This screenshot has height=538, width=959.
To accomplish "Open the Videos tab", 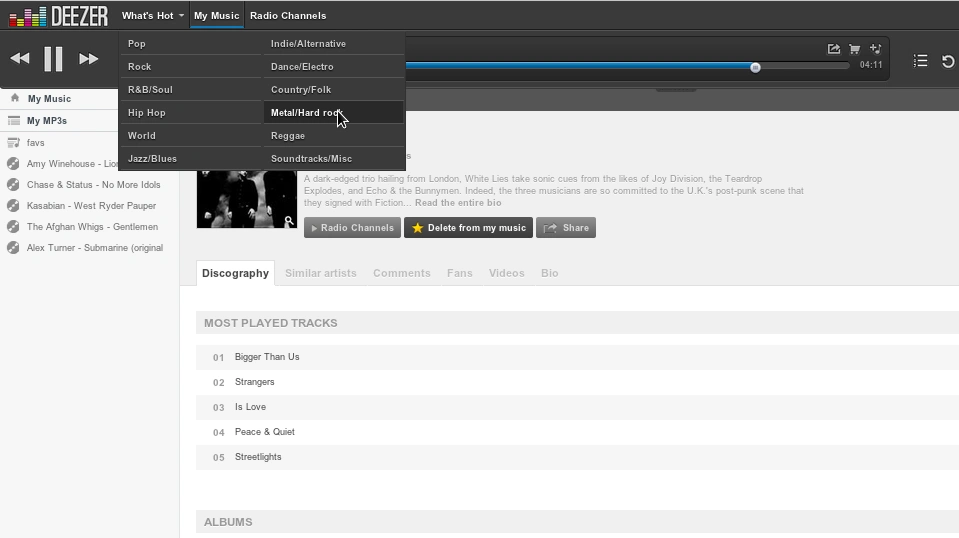I will click(x=506, y=273).
